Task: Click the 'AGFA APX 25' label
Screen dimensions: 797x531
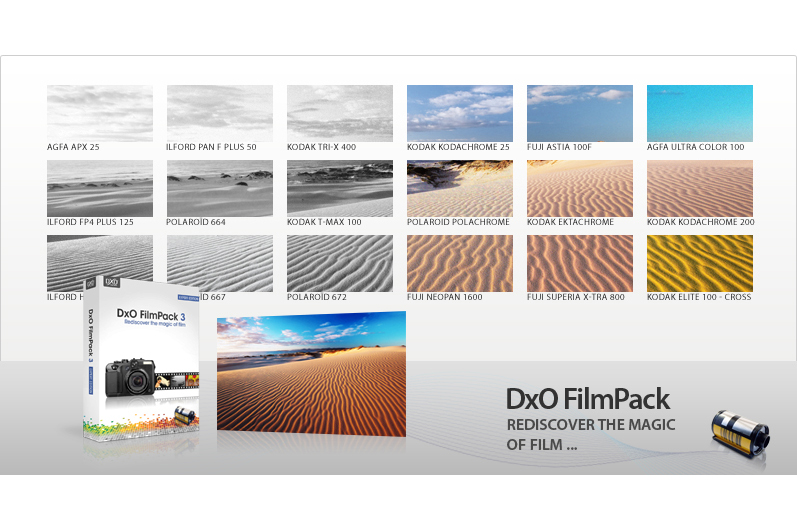Action: tap(73, 147)
